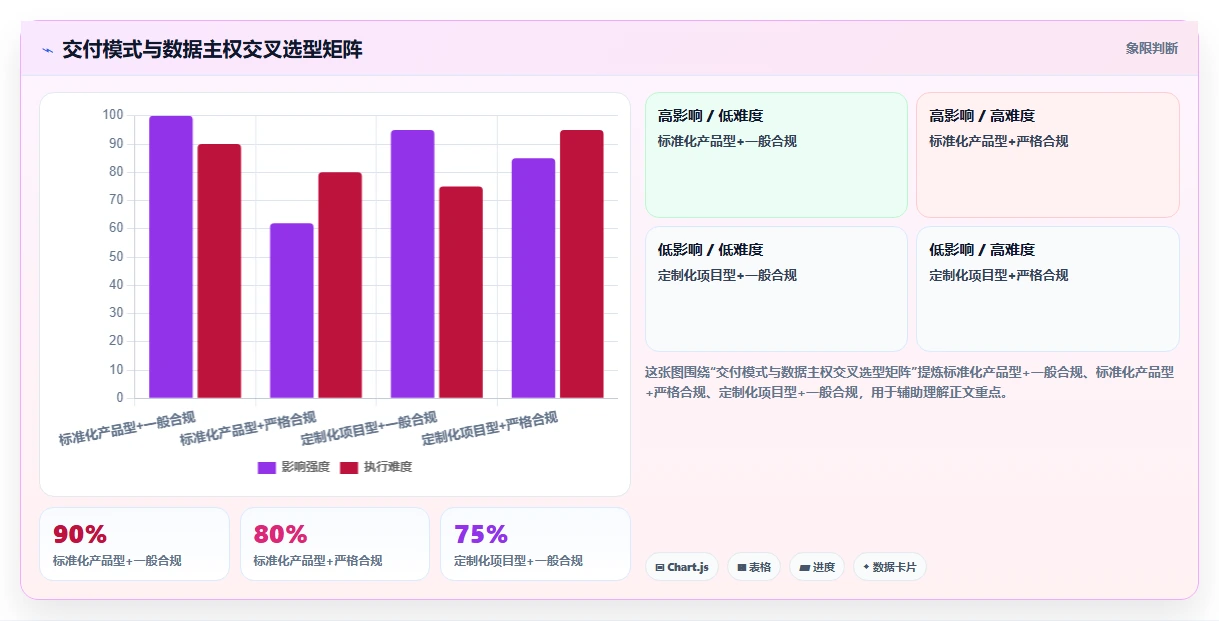
Task: Click the 表格 tag icon
Action: tap(742, 567)
